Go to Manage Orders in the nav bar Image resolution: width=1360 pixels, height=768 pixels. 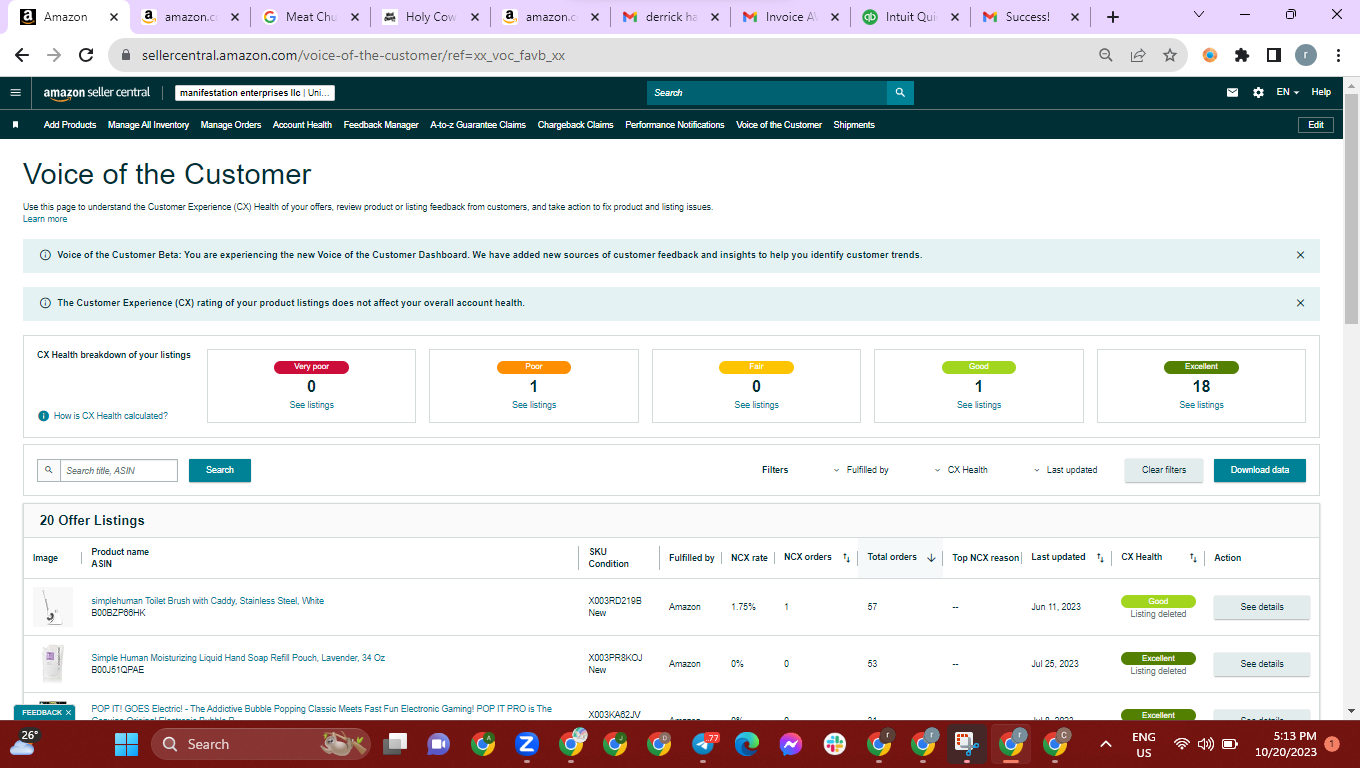coord(231,125)
